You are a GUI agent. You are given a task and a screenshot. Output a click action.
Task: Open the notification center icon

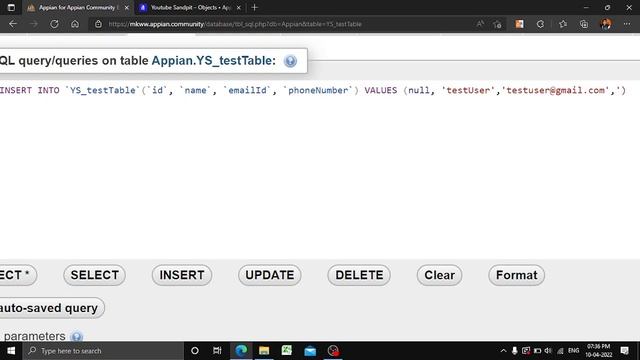(x=624, y=351)
